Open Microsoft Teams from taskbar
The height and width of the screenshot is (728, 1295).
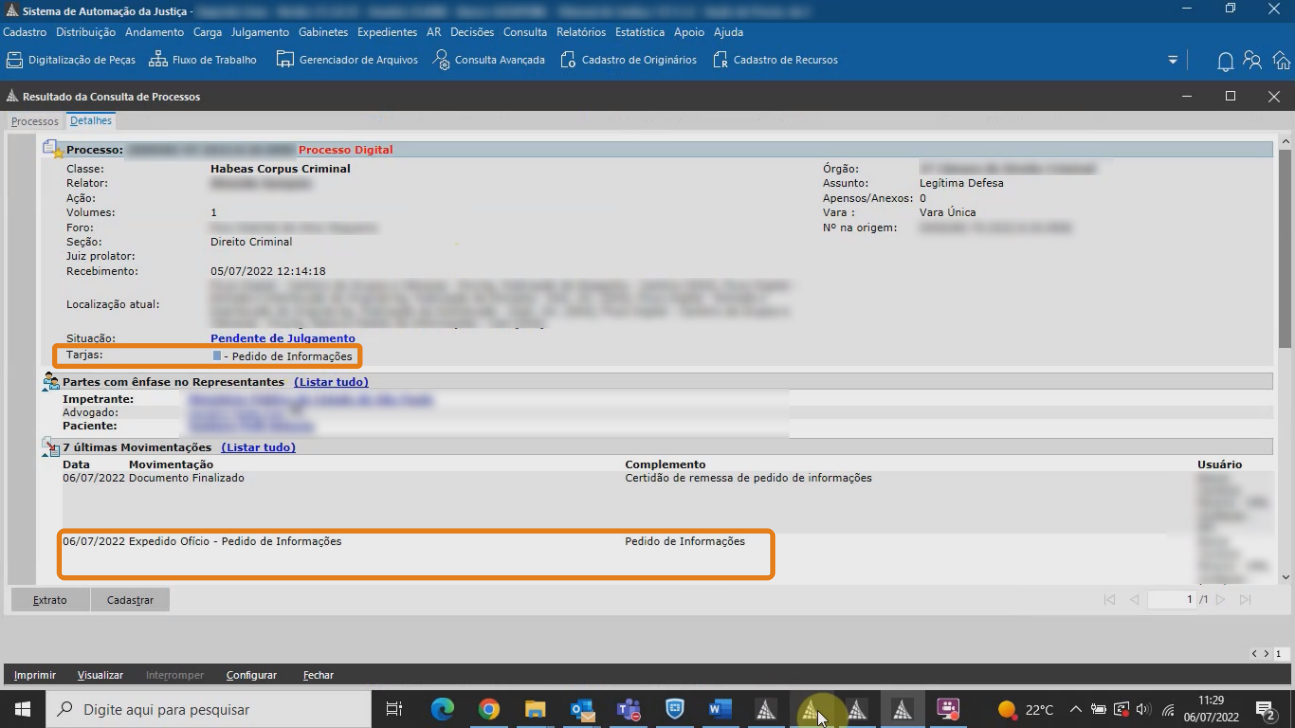click(628, 709)
